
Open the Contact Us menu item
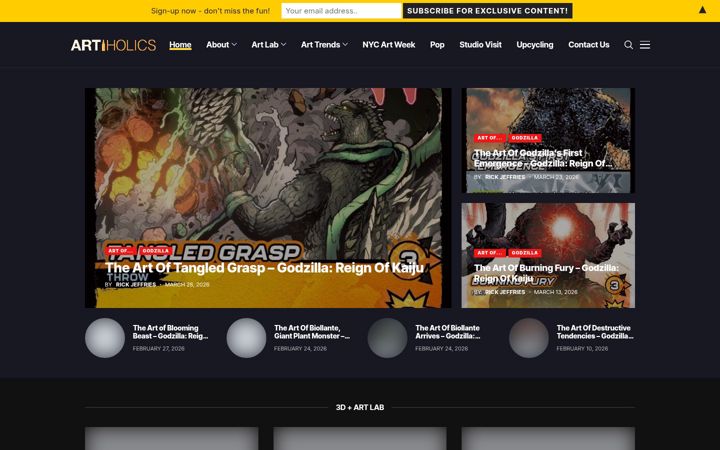pyautogui.click(x=589, y=45)
